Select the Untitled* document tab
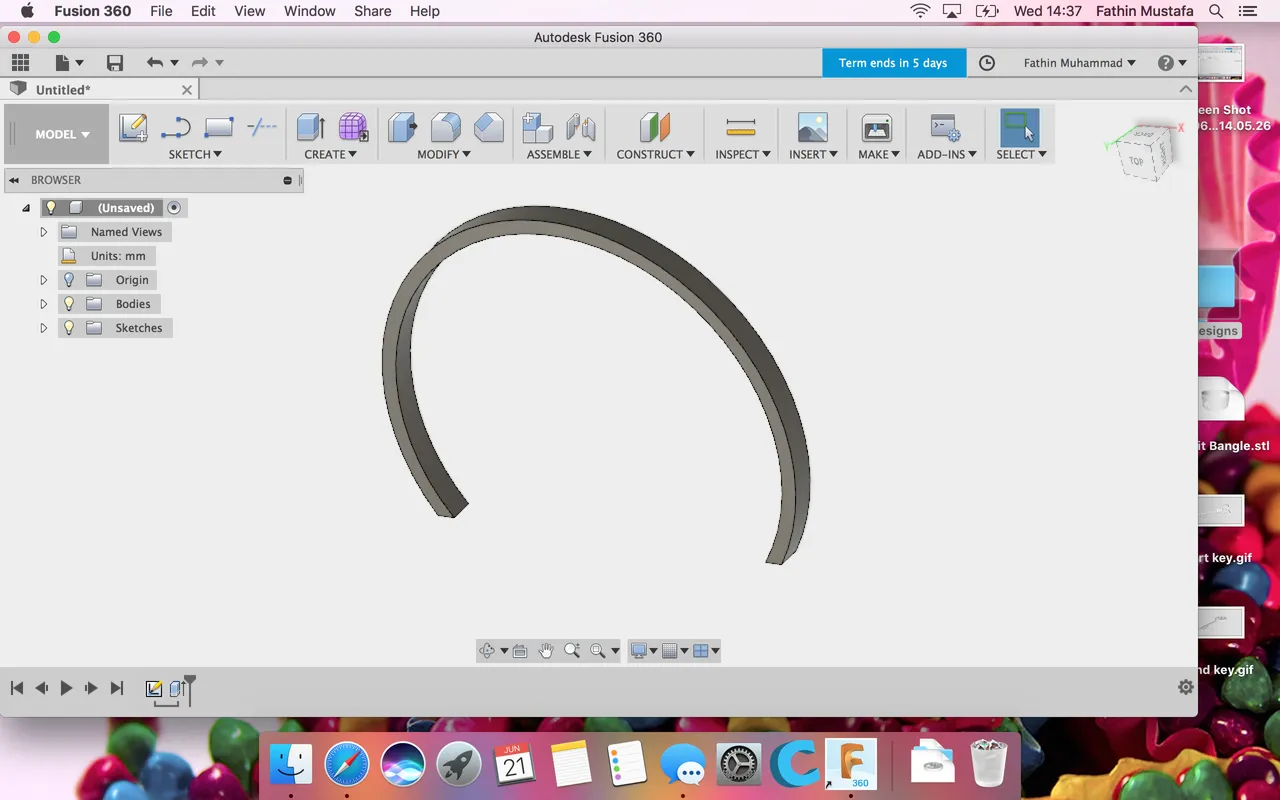The height and width of the screenshot is (800, 1280). click(100, 90)
